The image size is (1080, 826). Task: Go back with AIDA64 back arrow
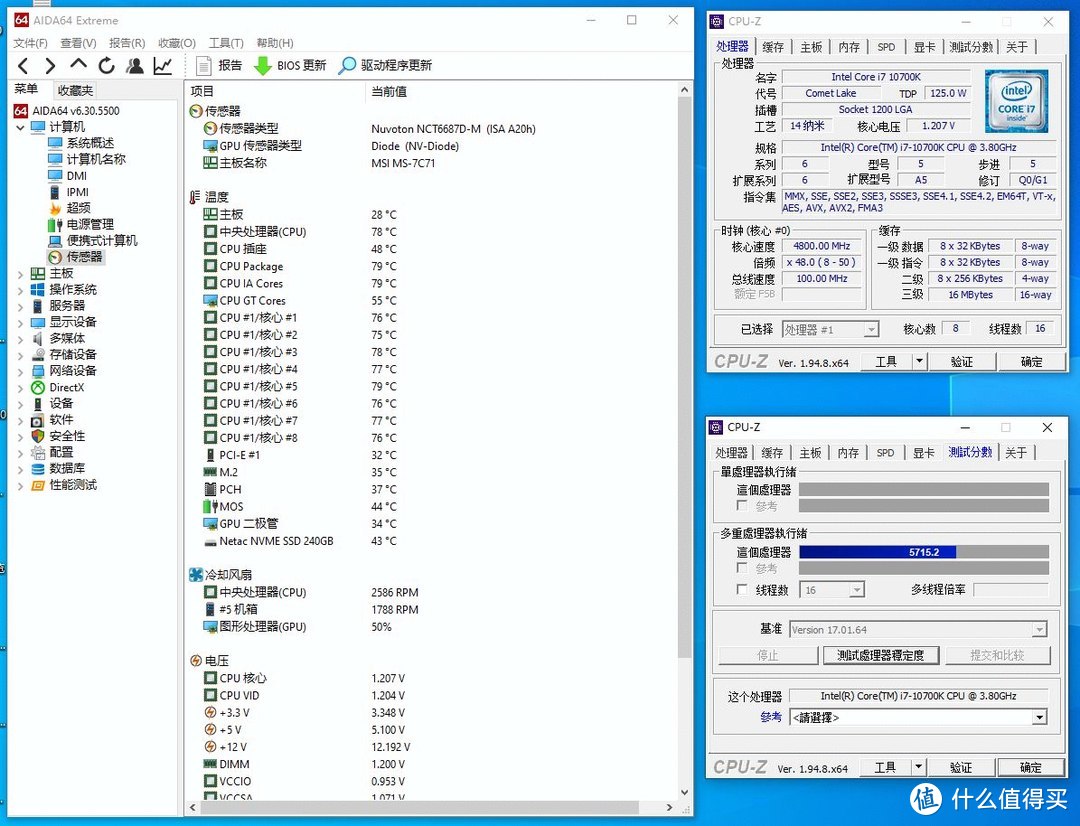coord(23,65)
